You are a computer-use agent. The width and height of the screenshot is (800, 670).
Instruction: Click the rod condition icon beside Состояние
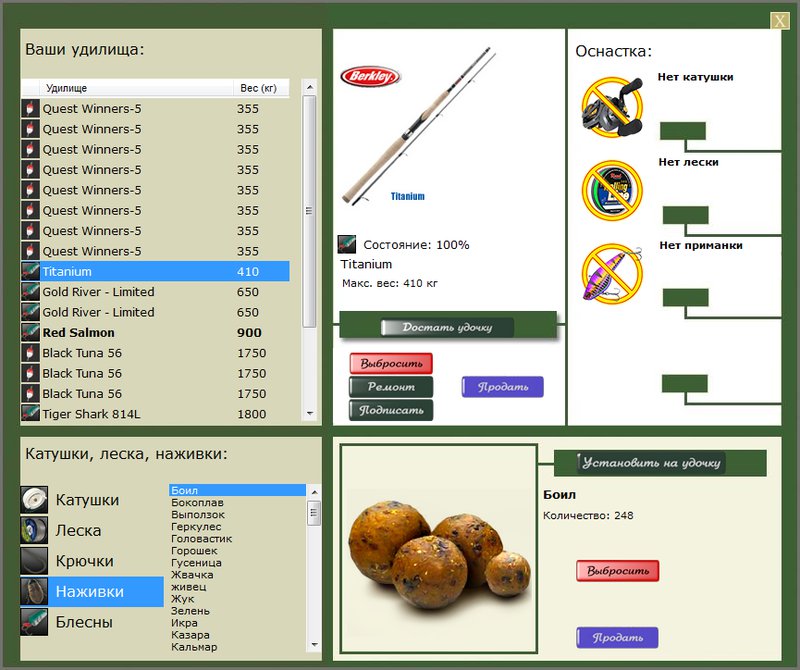(x=346, y=244)
